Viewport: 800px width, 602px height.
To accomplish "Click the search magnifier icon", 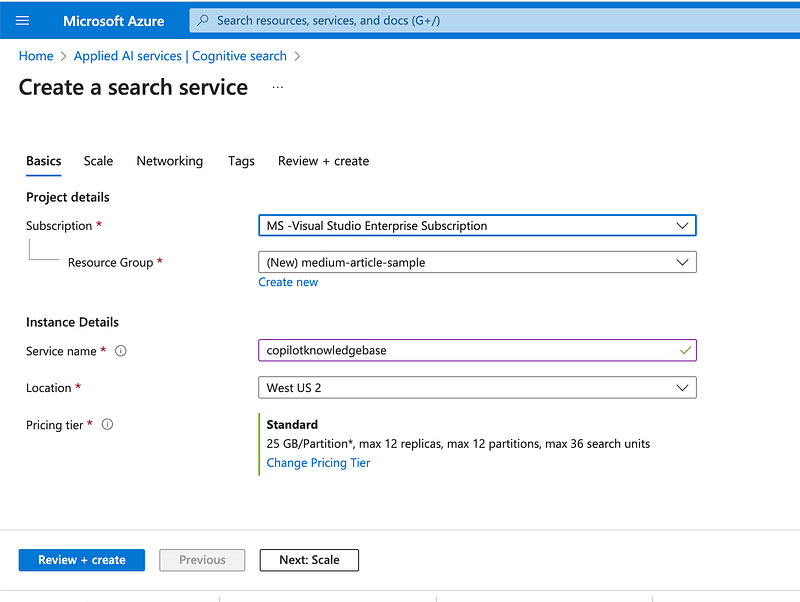I will (203, 20).
